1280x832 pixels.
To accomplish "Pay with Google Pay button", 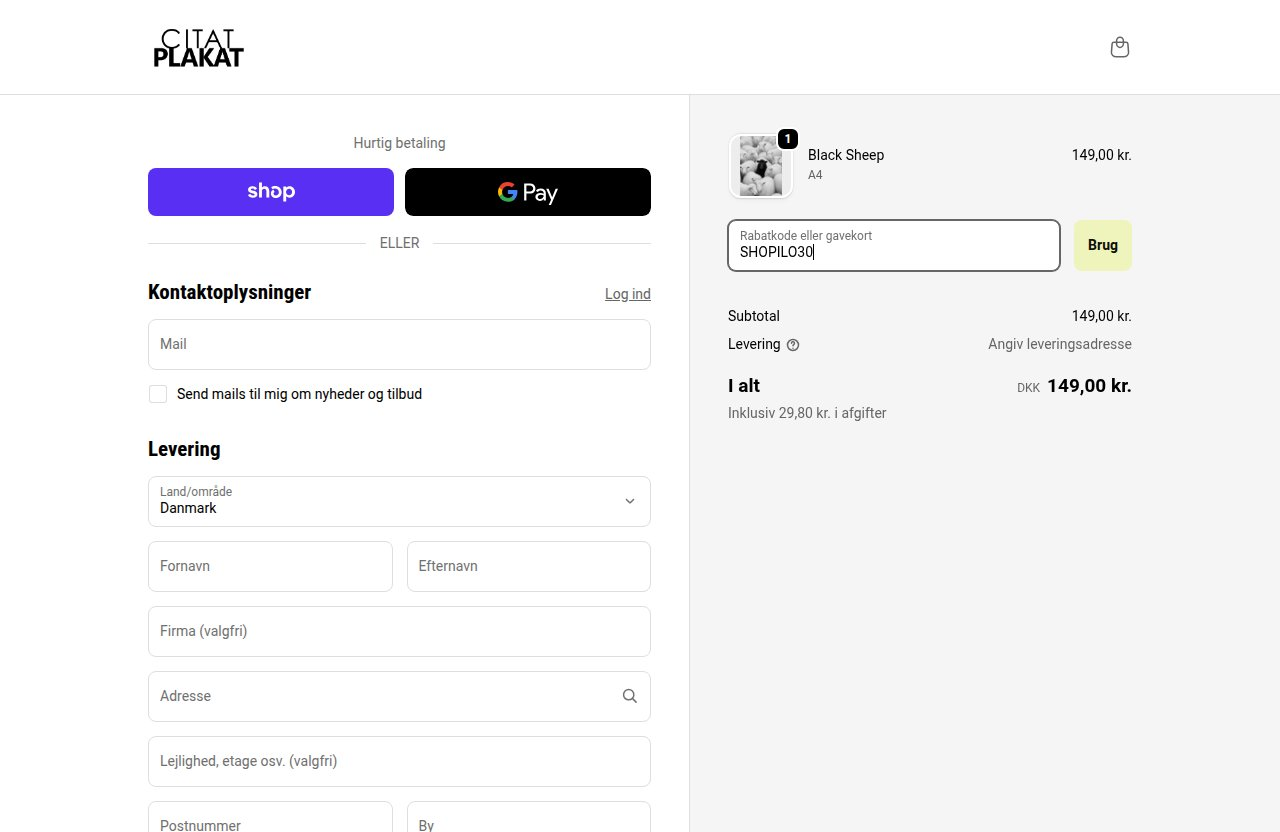I will pyautogui.click(x=528, y=192).
